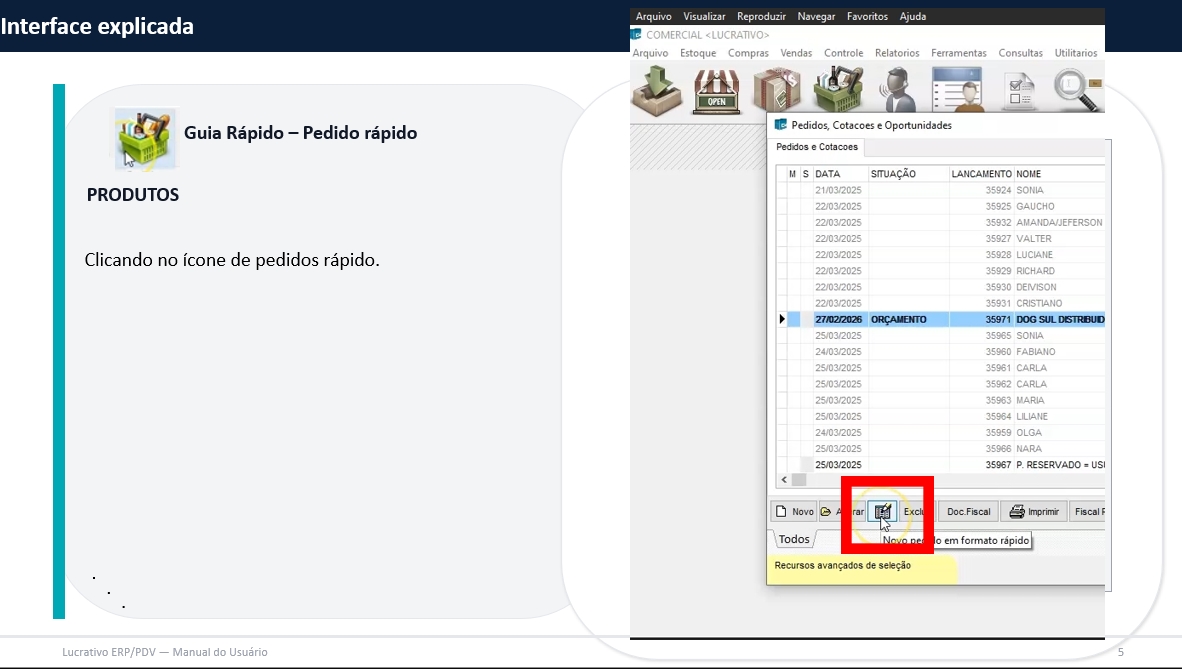Open the store icon with OPEN sign
The width and height of the screenshot is (1182, 669).
(716, 89)
